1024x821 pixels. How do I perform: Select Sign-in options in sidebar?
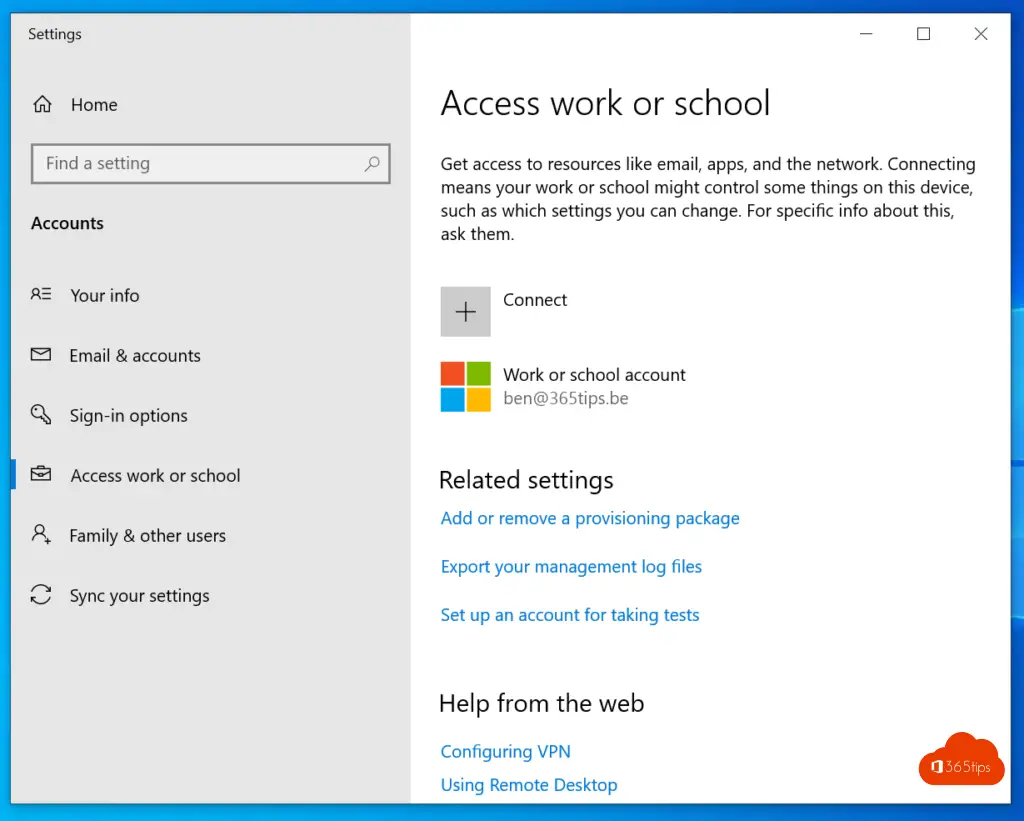pyautogui.click(x=129, y=415)
